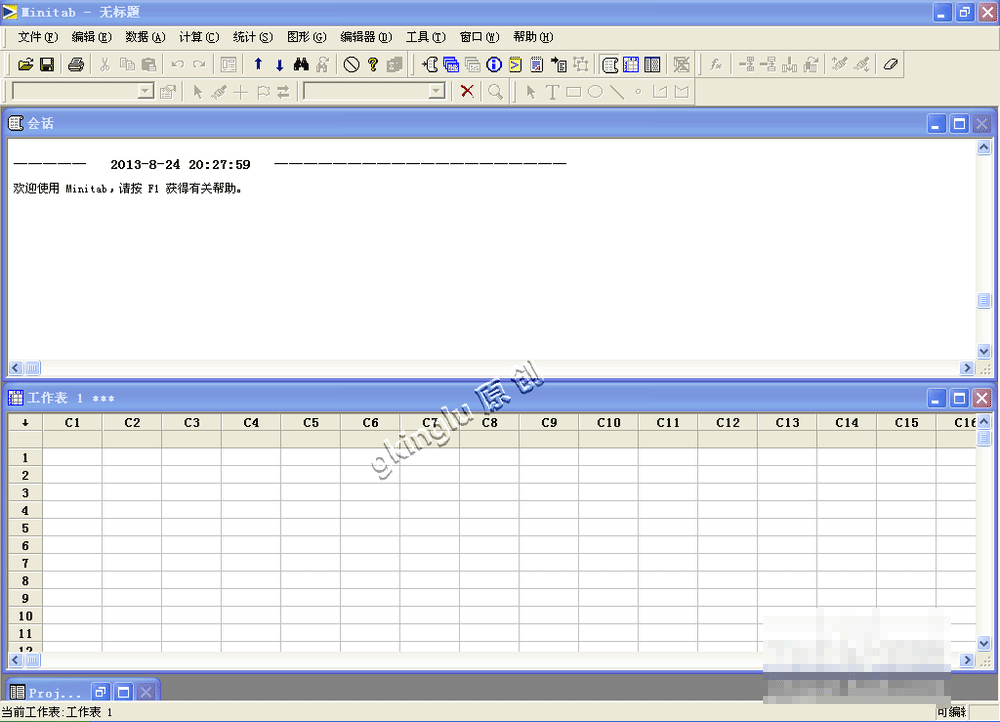Open the 统计(S) menu
This screenshot has height=722, width=1000.
pyautogui.click(x=253, y=37)
